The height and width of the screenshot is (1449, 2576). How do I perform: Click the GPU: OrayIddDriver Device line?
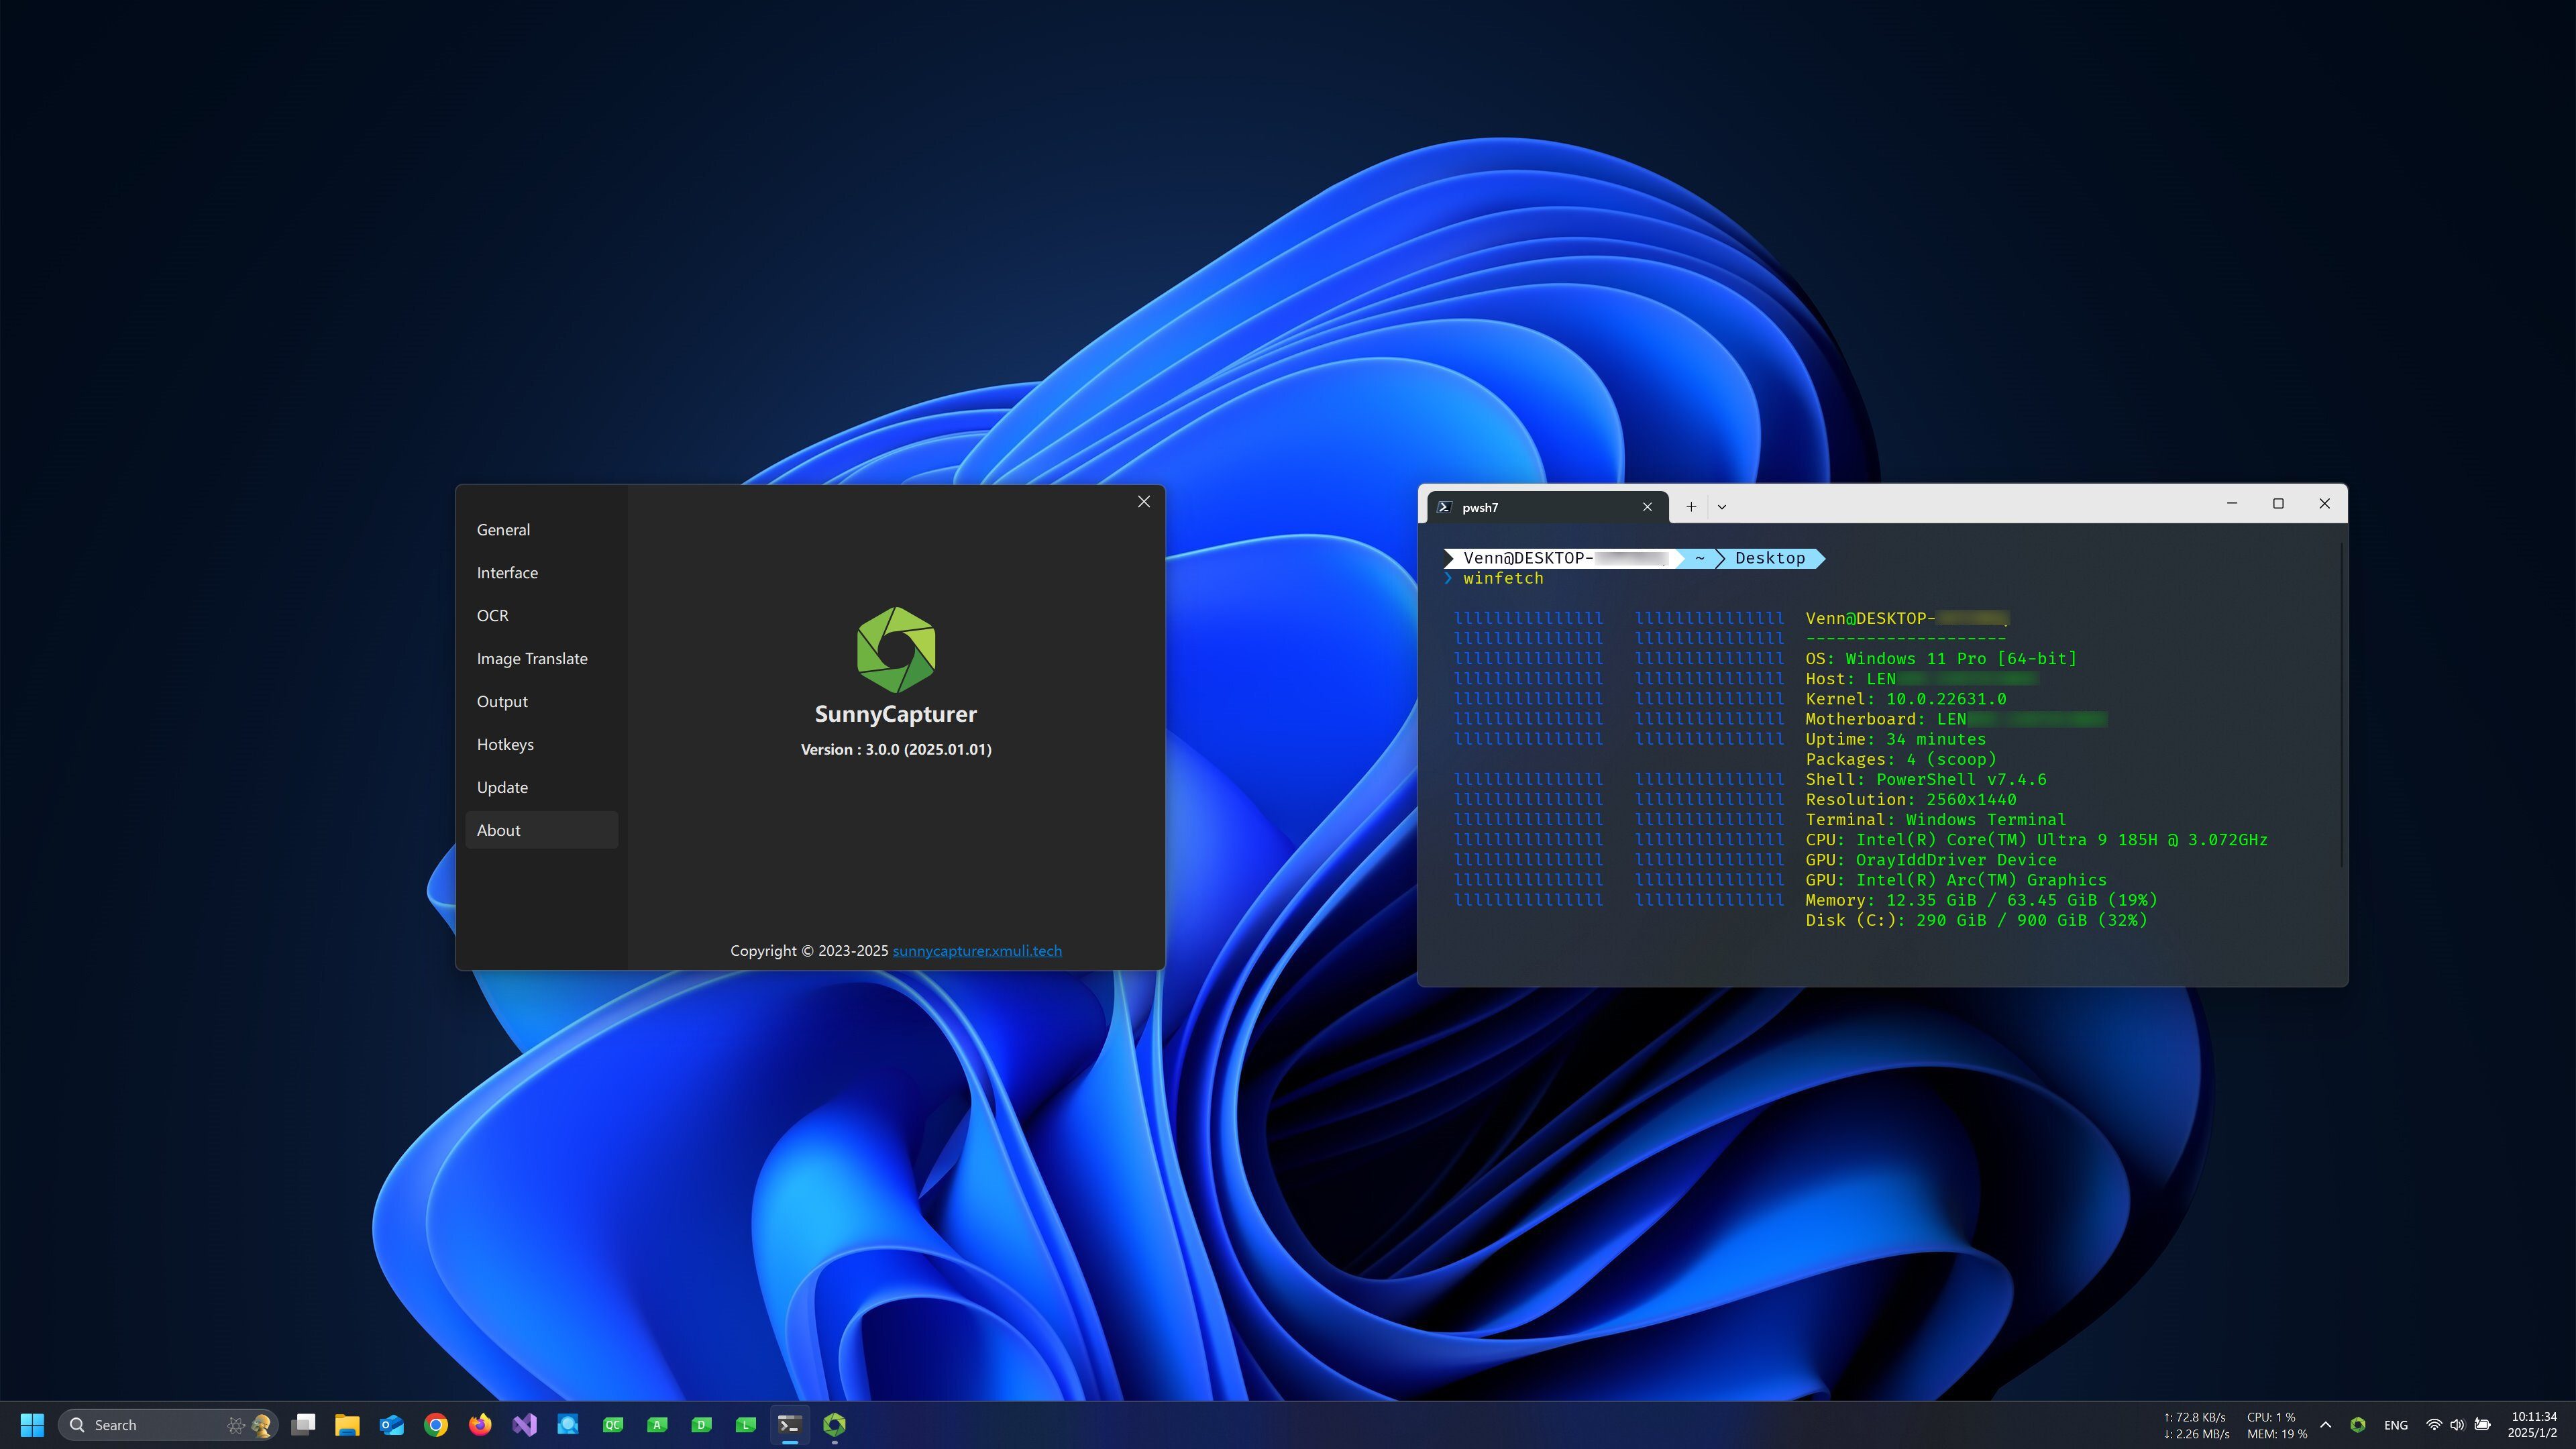point(1931,860)
